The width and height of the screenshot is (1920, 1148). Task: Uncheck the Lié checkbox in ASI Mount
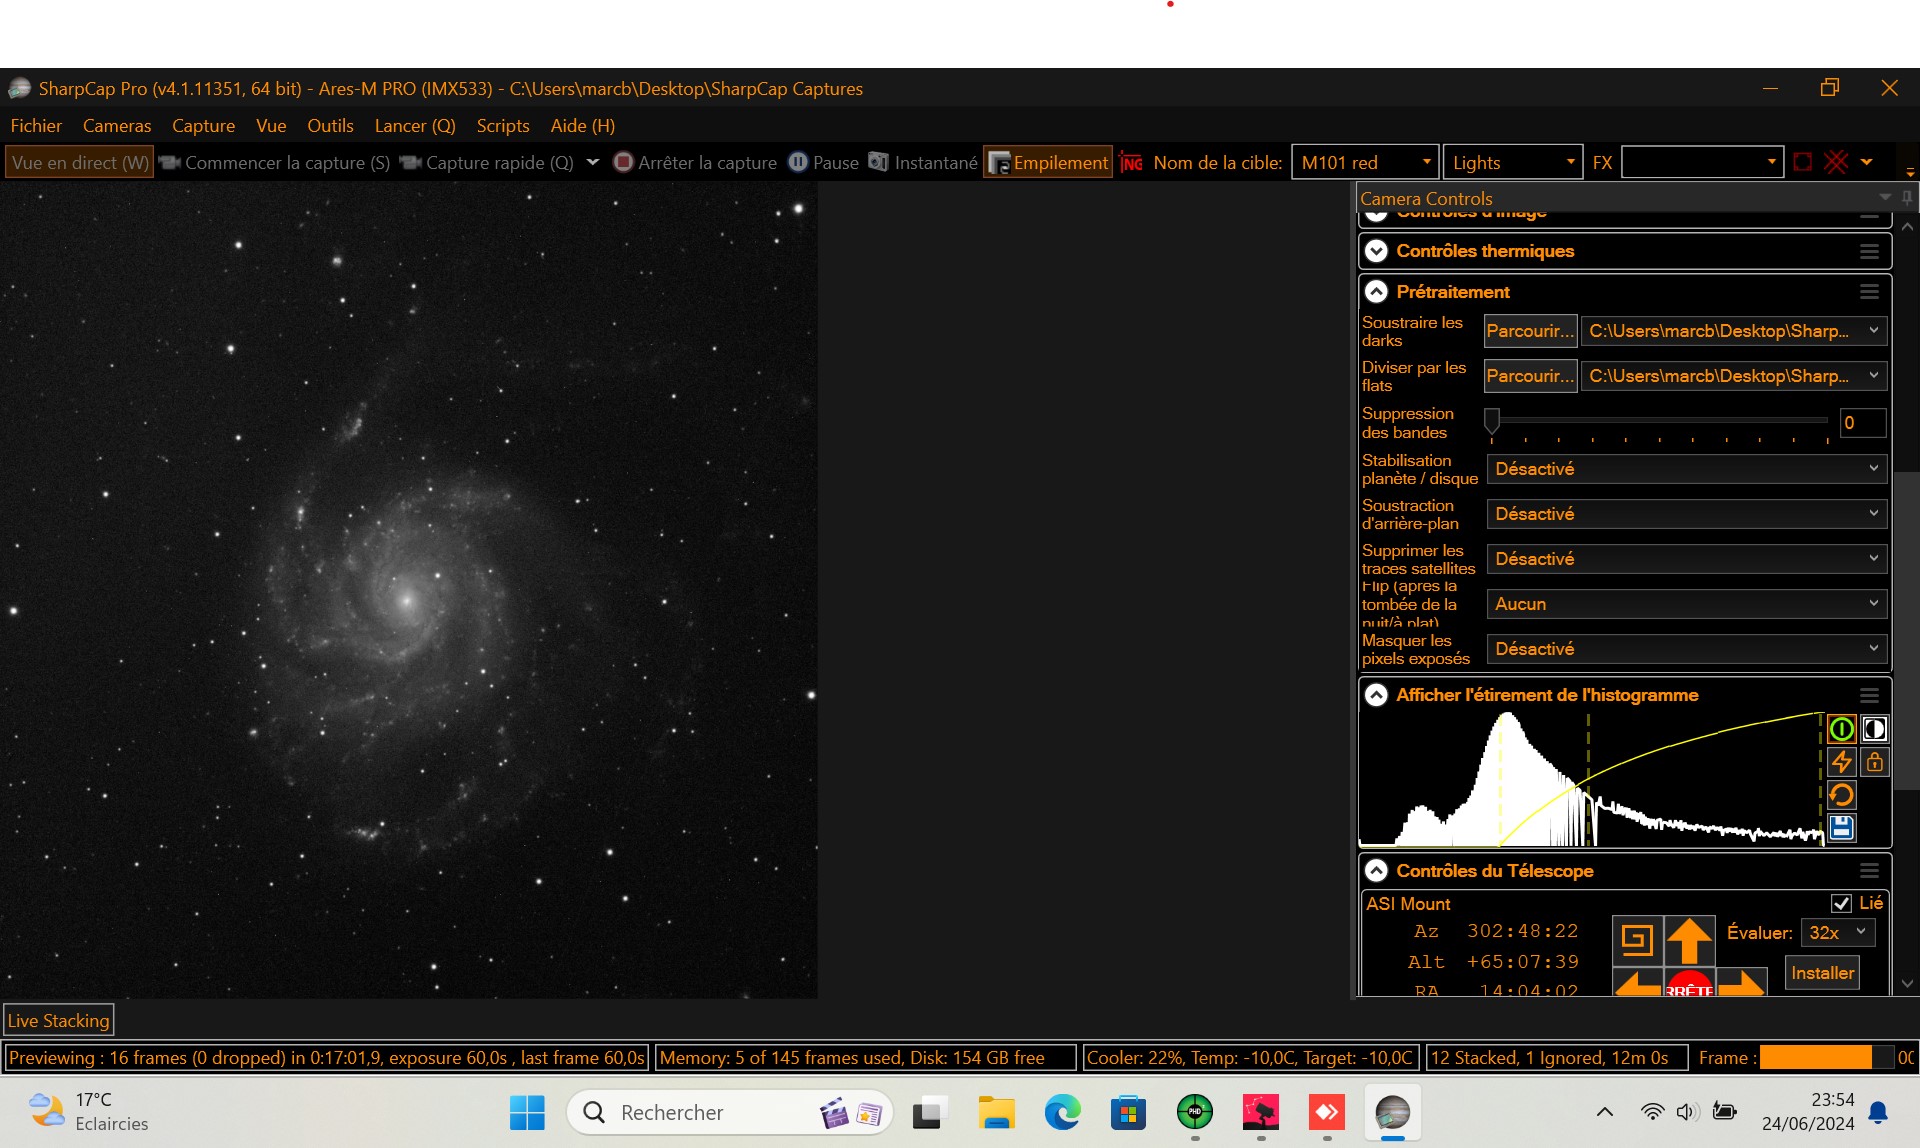click(1842, 903)
